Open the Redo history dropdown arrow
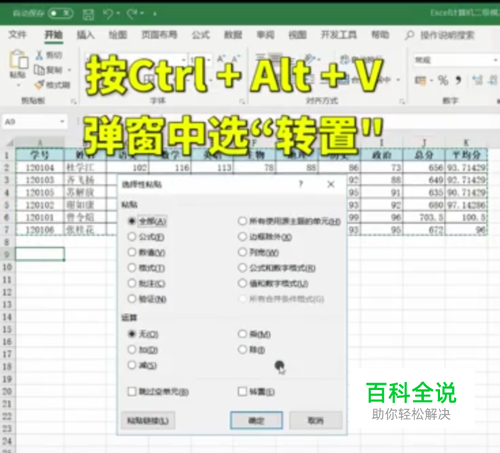The image size is (500, 453). click(142, 14)
